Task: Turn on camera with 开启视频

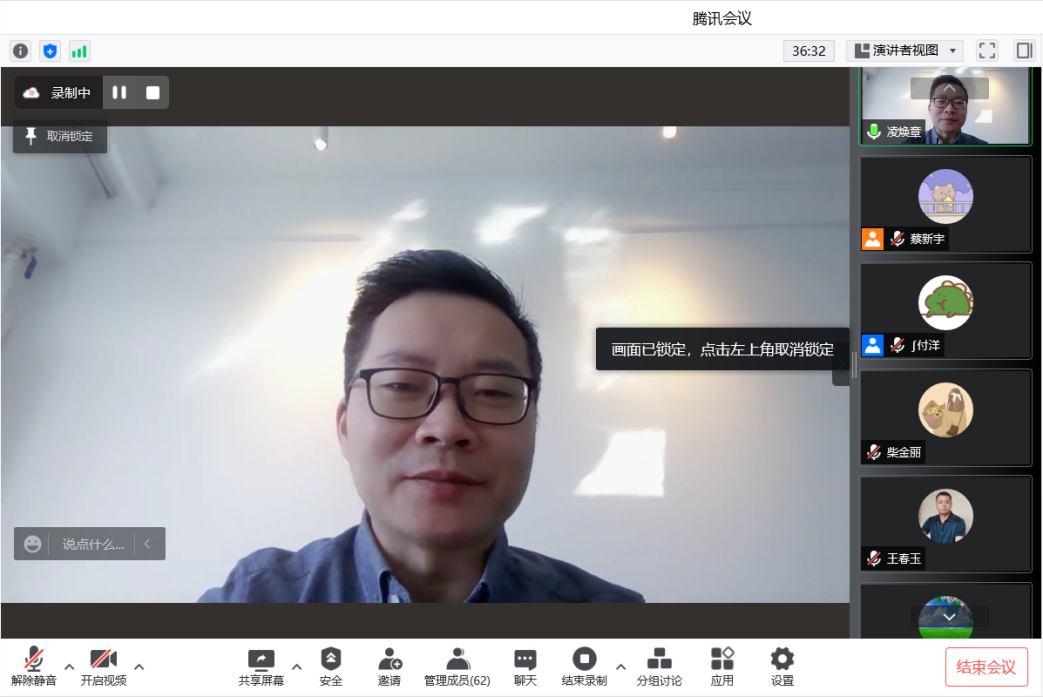Action: [103, 666]
